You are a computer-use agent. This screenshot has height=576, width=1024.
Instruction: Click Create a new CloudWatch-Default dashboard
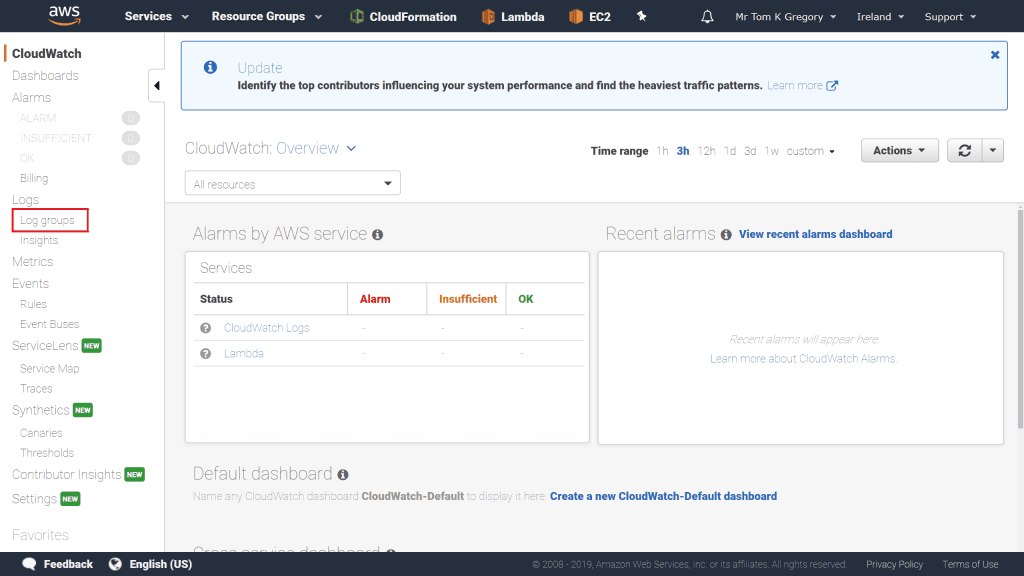(663, 496)
